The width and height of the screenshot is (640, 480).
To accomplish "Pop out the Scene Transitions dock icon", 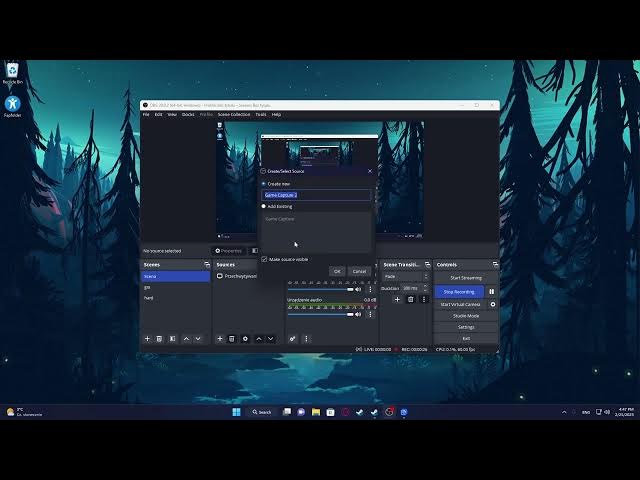I will pyautogui.click(x=427, y=264).
